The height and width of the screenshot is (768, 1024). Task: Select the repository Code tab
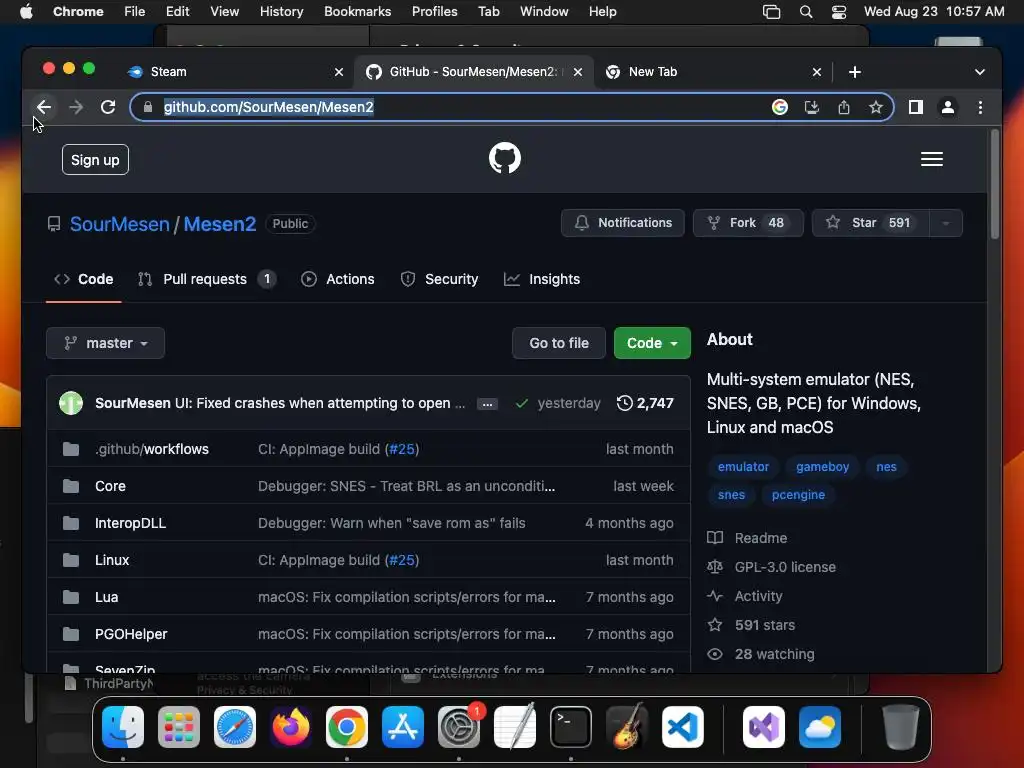[x=84, y=280]
